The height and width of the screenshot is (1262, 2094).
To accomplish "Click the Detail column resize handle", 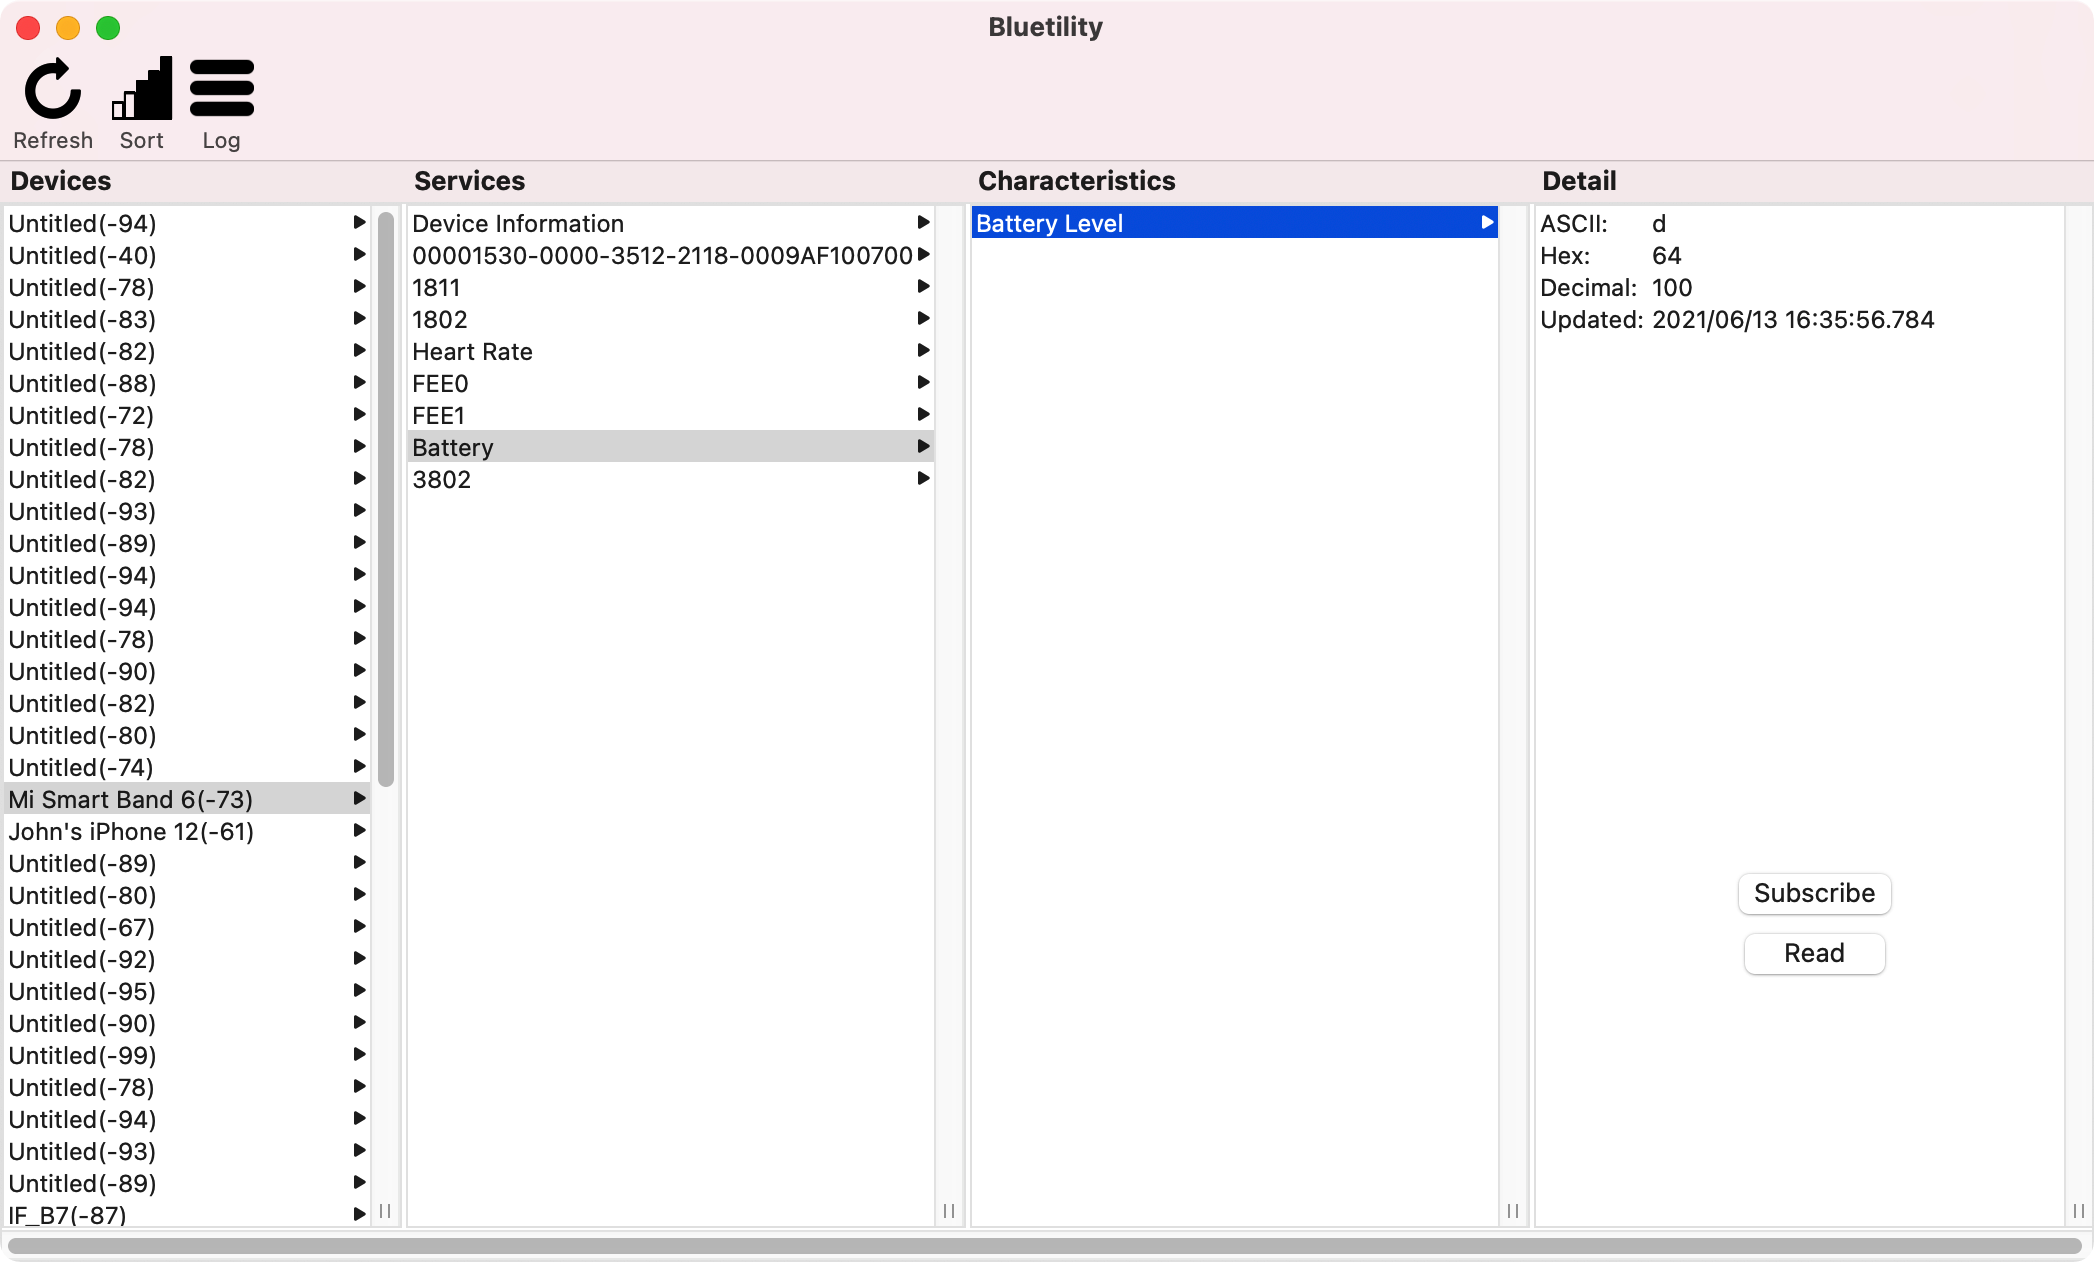I will pyautogui.click(x=2078, y=1211).
